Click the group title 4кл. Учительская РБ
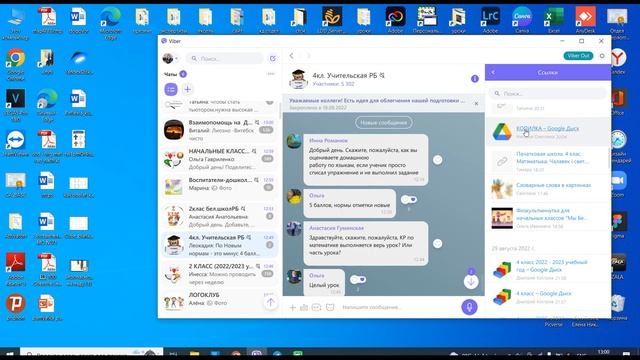Screen dimensions: 640x360 345,76
